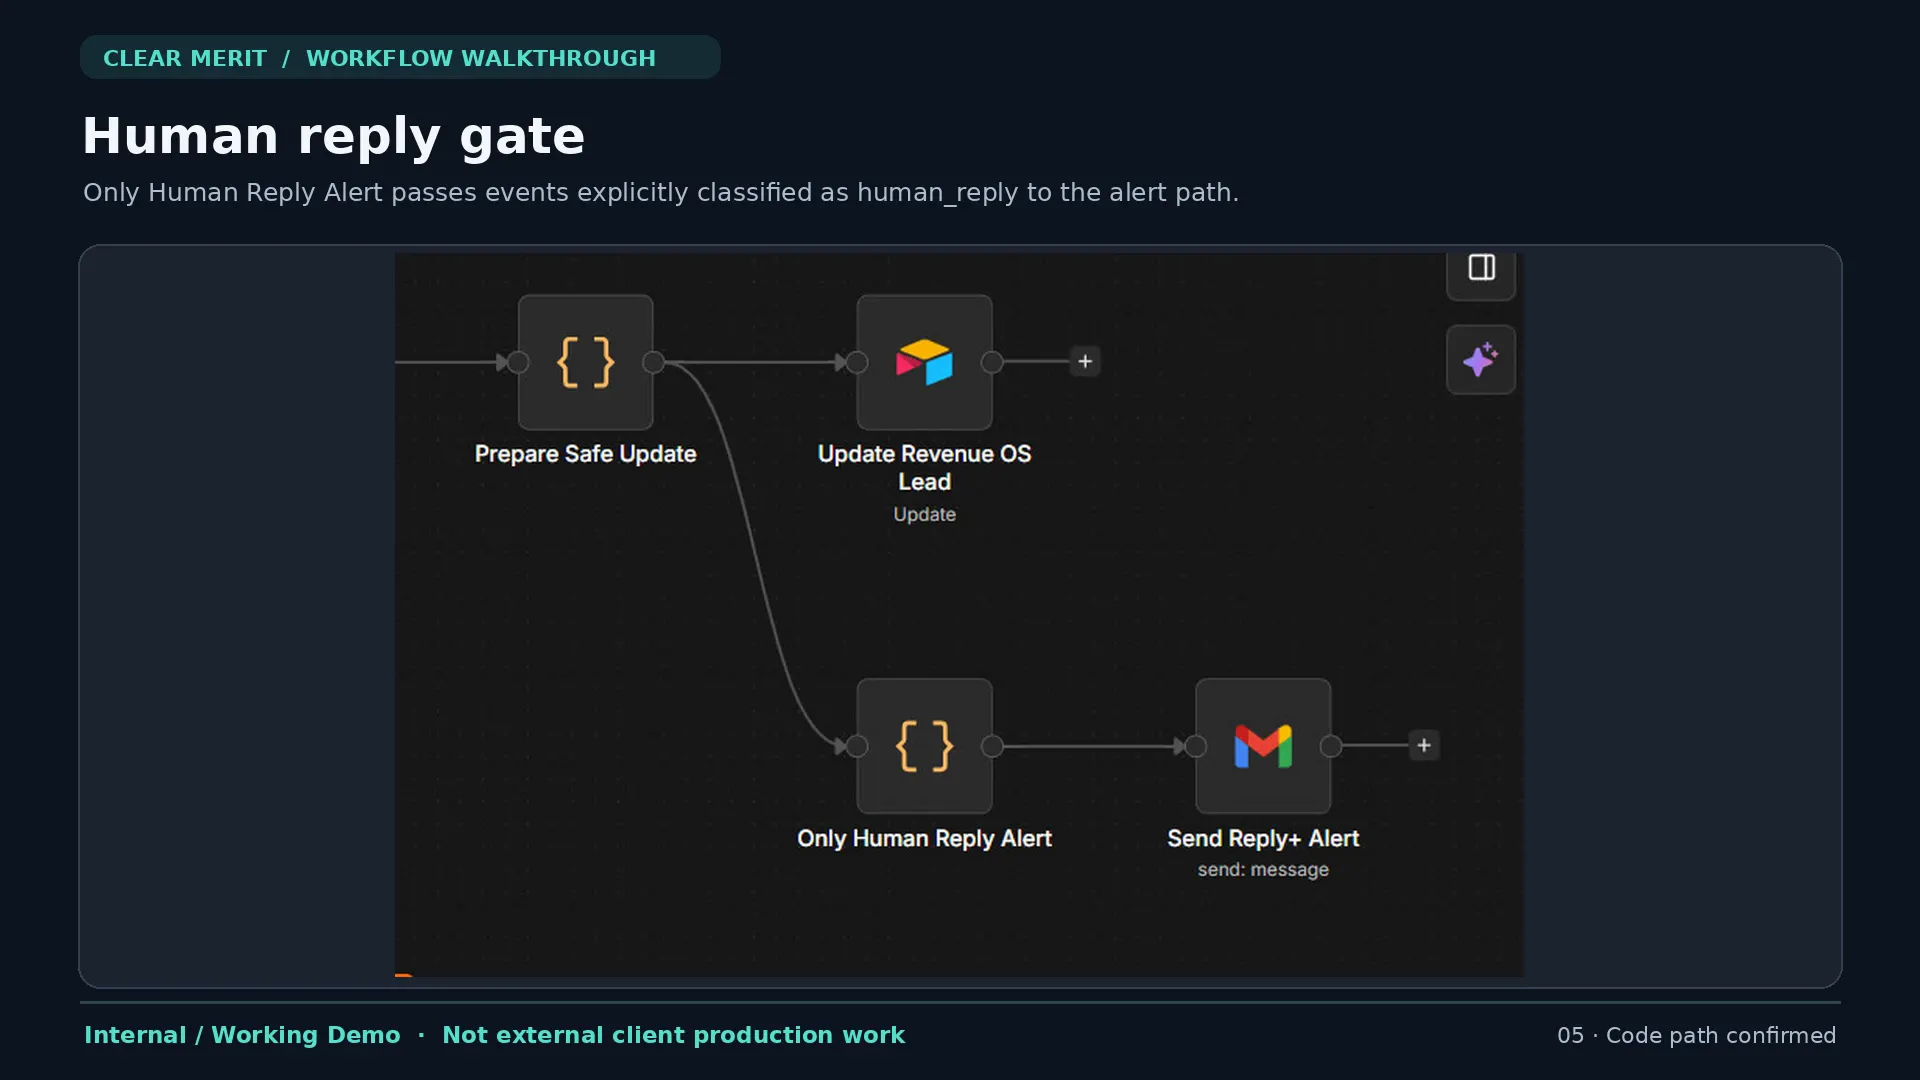Select the Only Human Reply Alert code node
Screen dimensions: 1920x1080
click(x=924, y=746)
